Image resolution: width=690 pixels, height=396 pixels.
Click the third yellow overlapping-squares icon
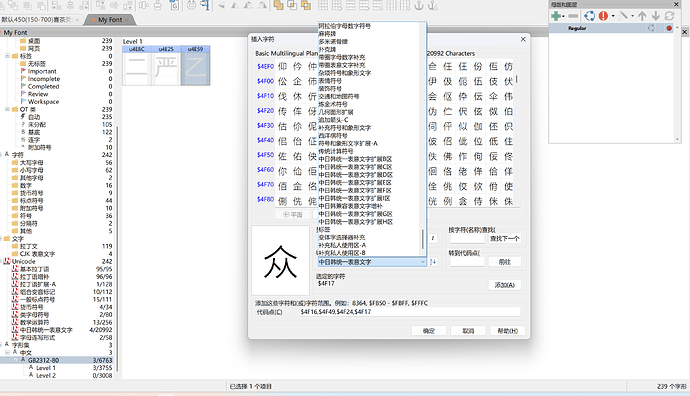tap(305, 5)
